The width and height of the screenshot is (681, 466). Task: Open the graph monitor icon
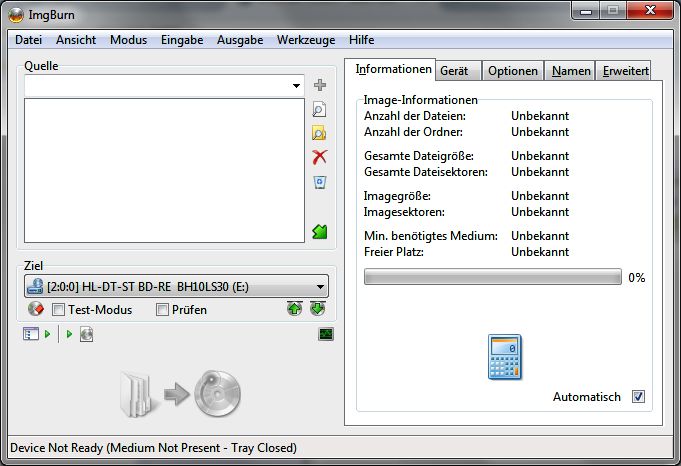[326, 334]
